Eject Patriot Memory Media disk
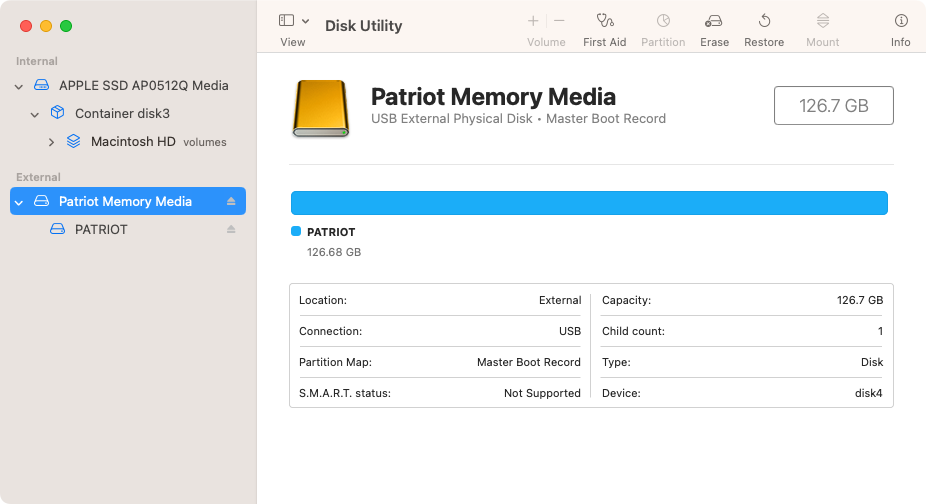 (x=231, y=201)
